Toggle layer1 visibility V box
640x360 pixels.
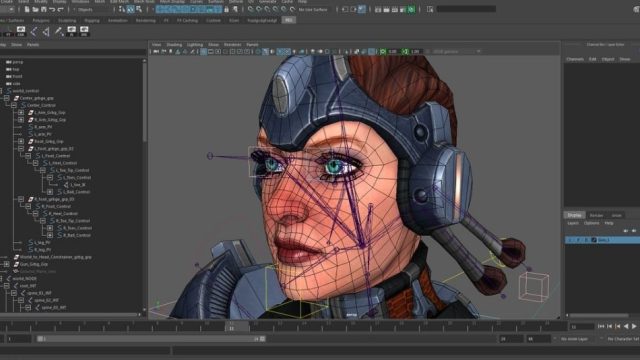point(570,240)
